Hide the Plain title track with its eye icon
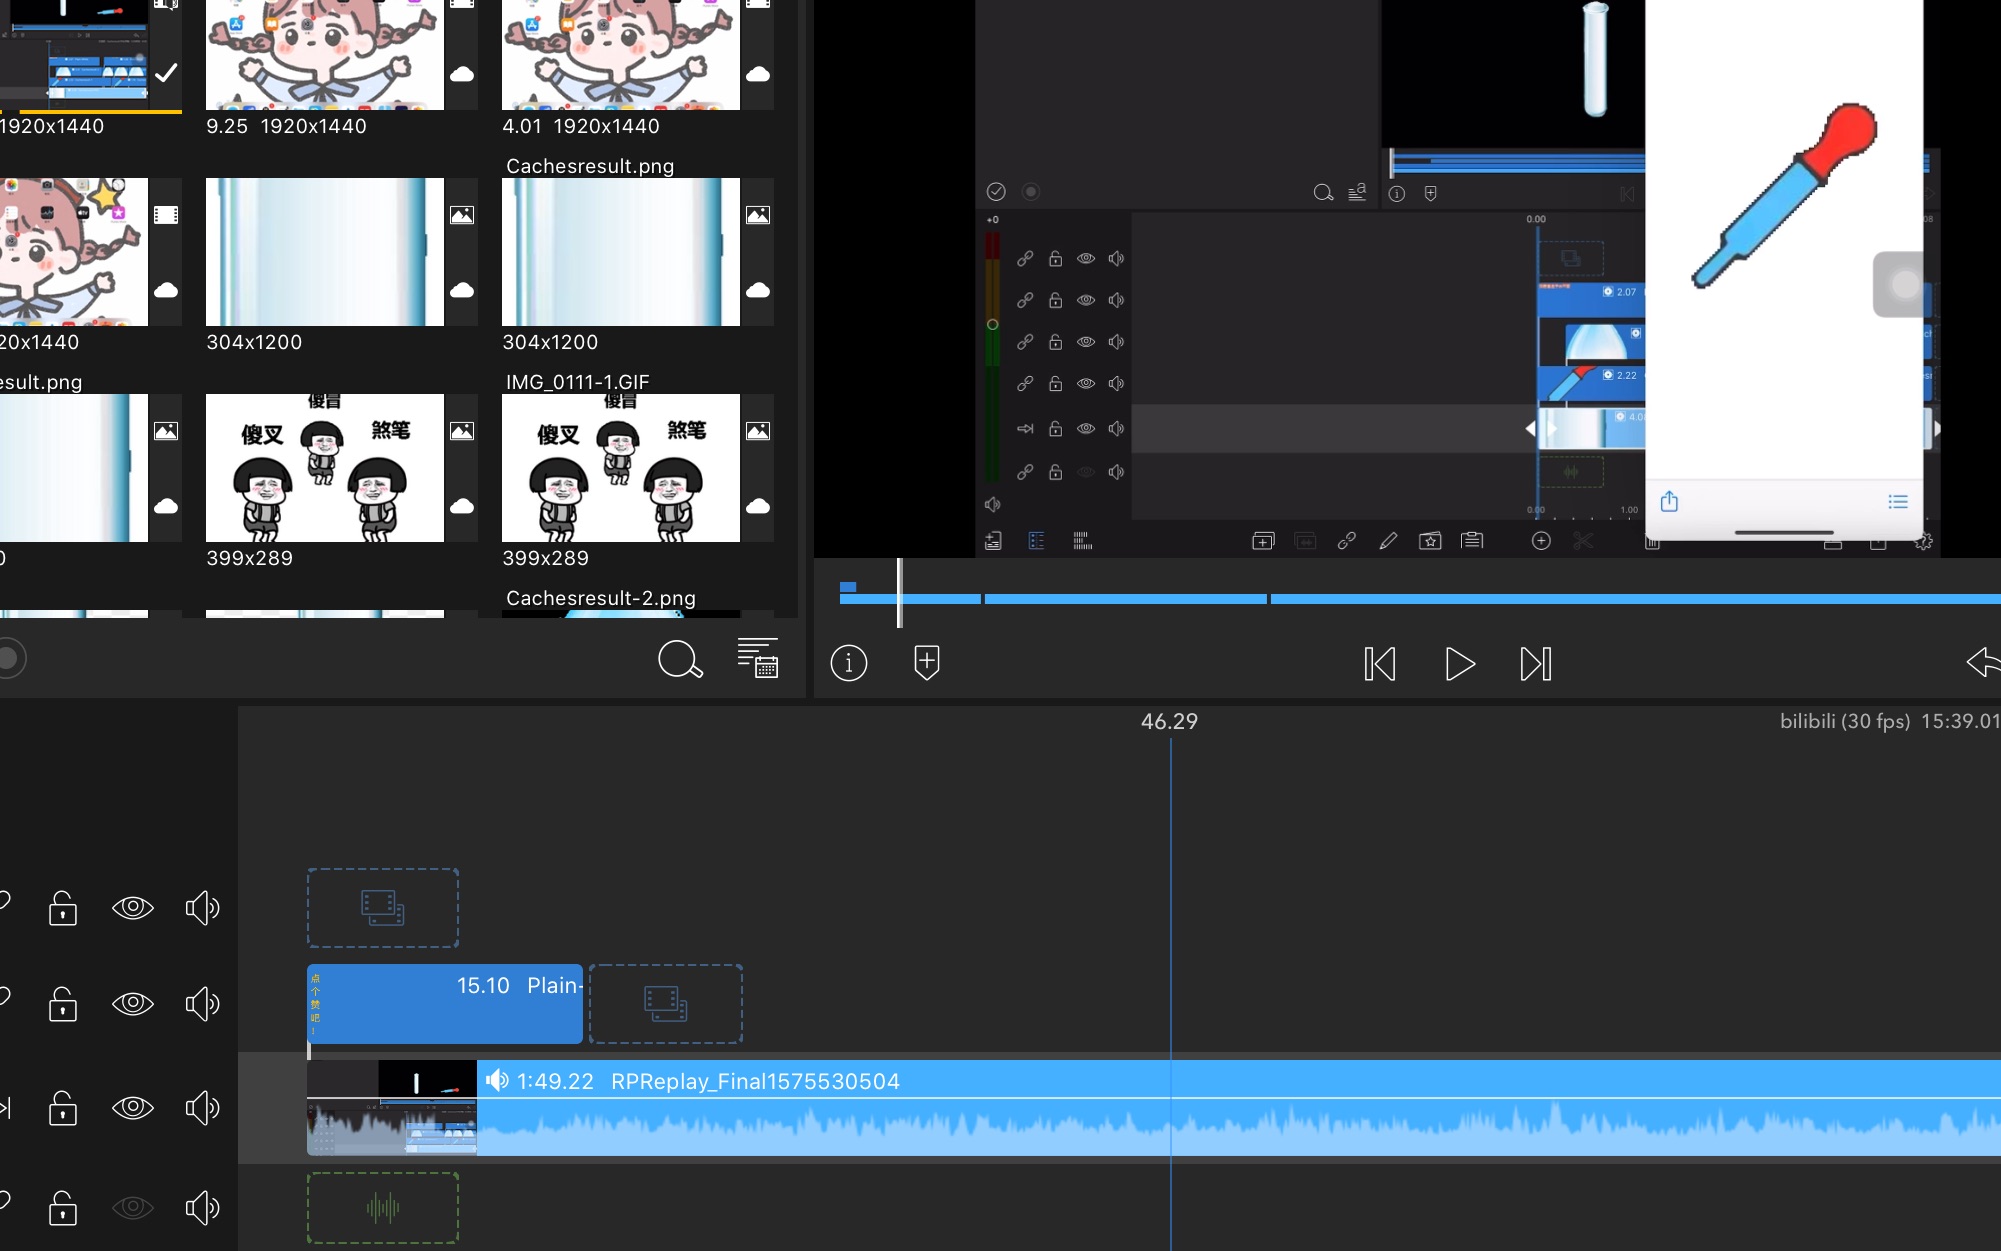The height and width of the screenshot is (1251, 2001). (132, 1003)
